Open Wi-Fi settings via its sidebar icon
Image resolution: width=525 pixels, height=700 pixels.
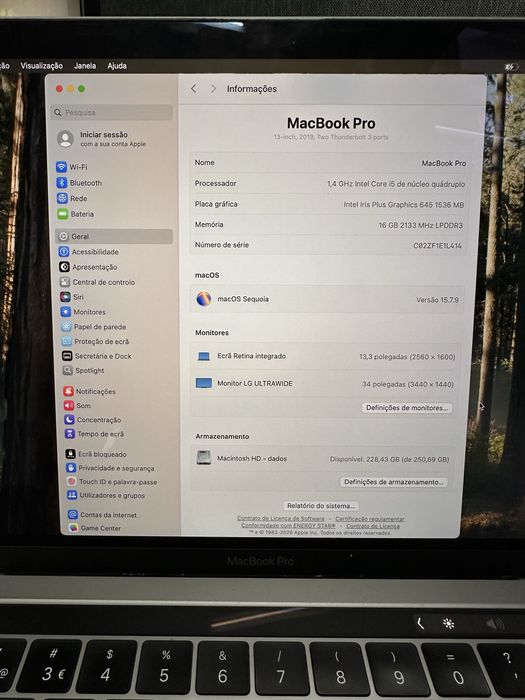pos(61,167)
